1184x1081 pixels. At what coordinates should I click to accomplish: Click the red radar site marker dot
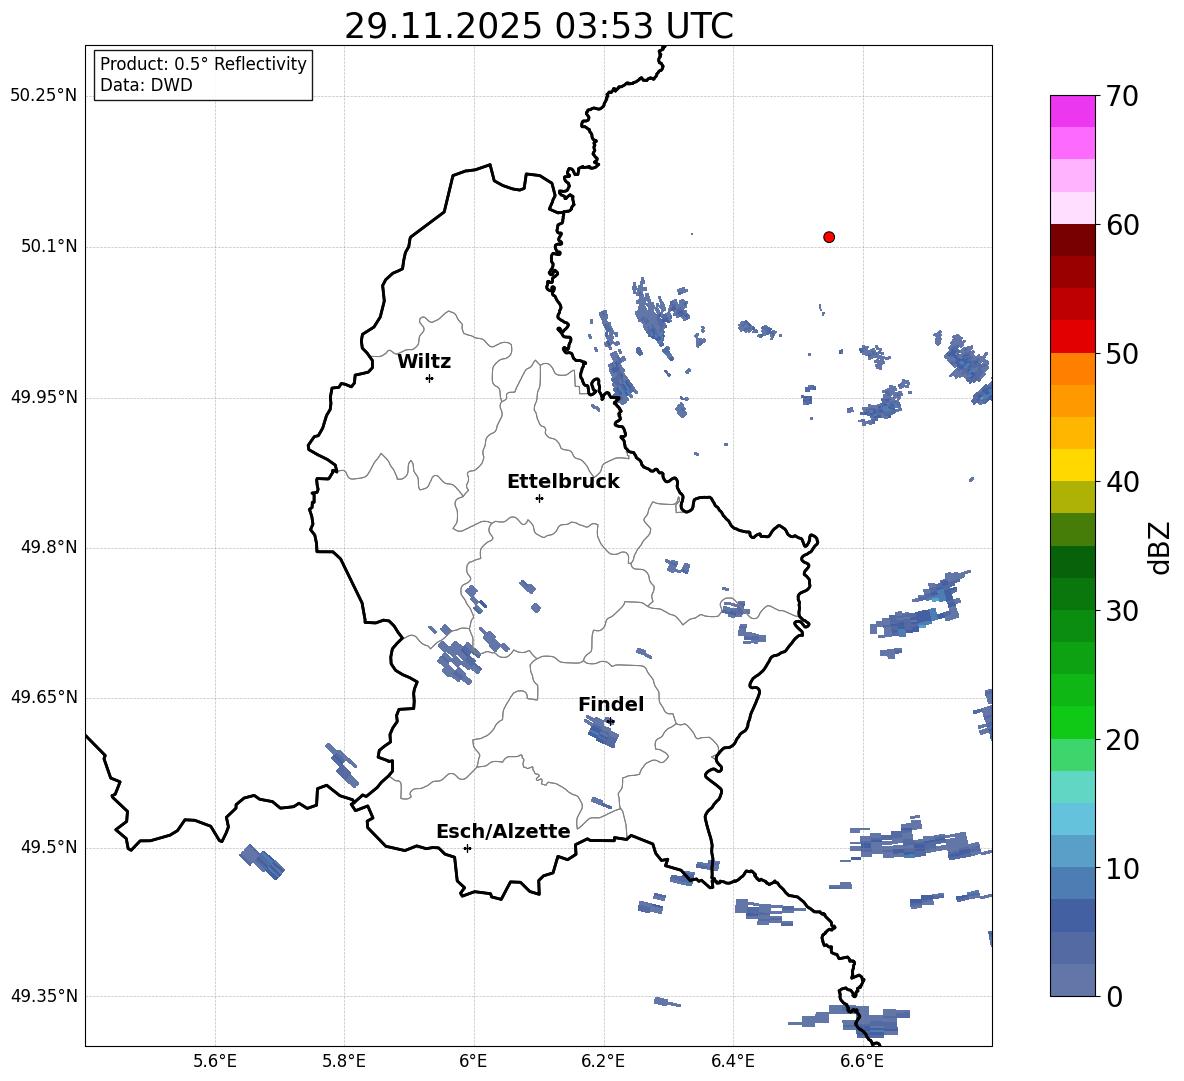click(x=828, y=237)
